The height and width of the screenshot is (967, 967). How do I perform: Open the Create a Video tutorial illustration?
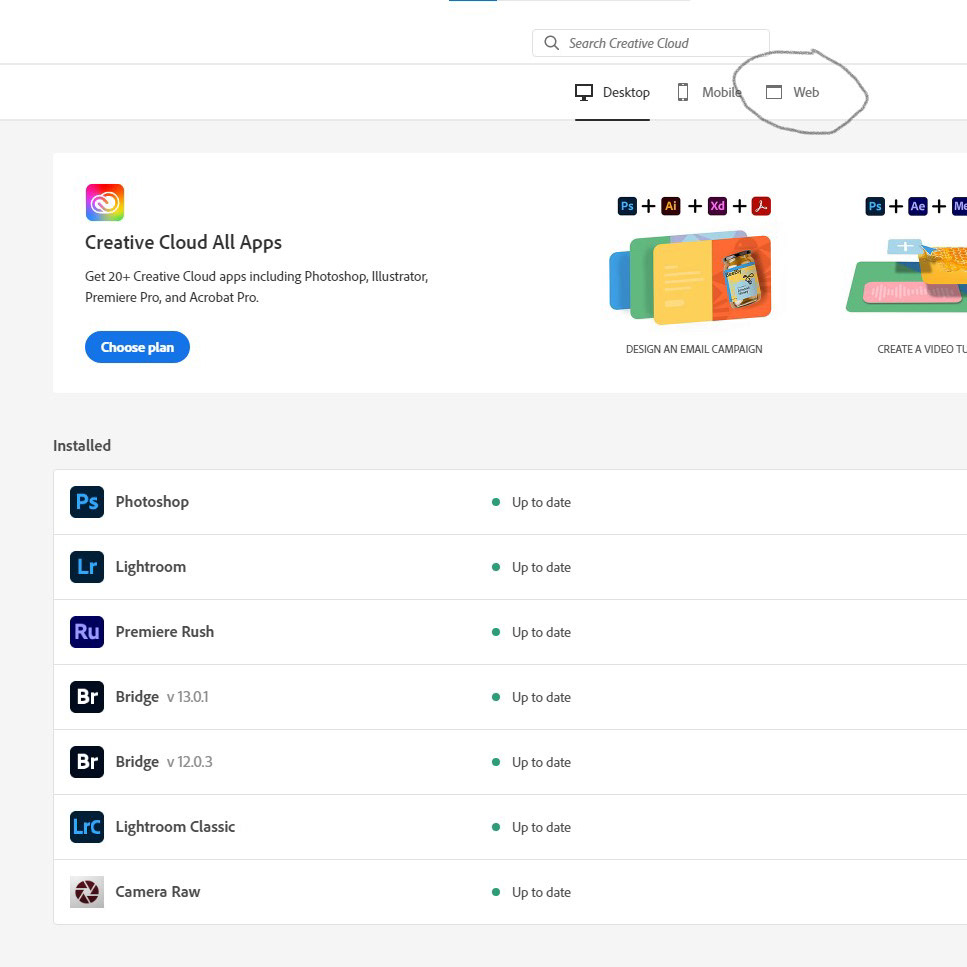coord(907,276)
